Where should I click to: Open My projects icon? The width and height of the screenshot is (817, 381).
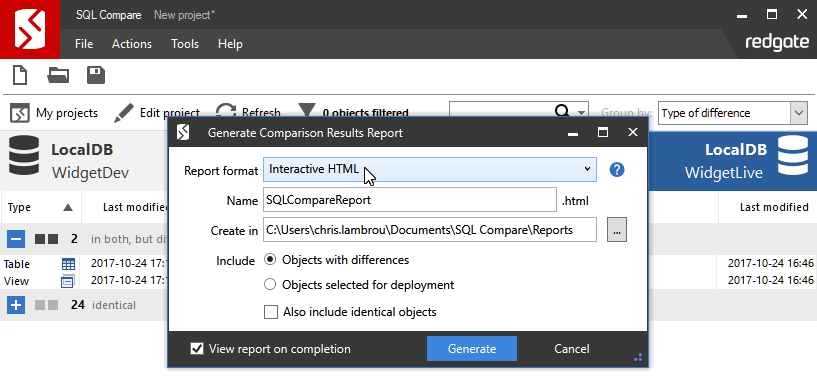point(20,113)
